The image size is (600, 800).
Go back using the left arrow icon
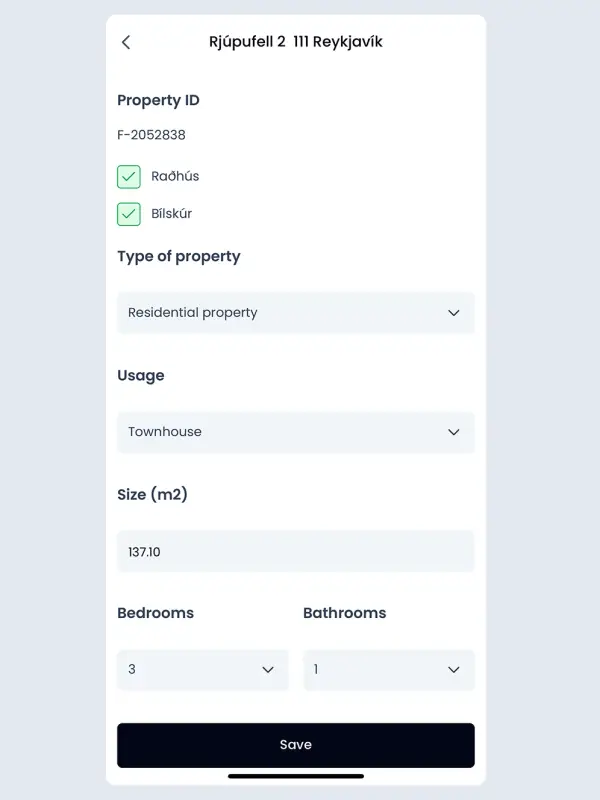[x=126, y=42]
